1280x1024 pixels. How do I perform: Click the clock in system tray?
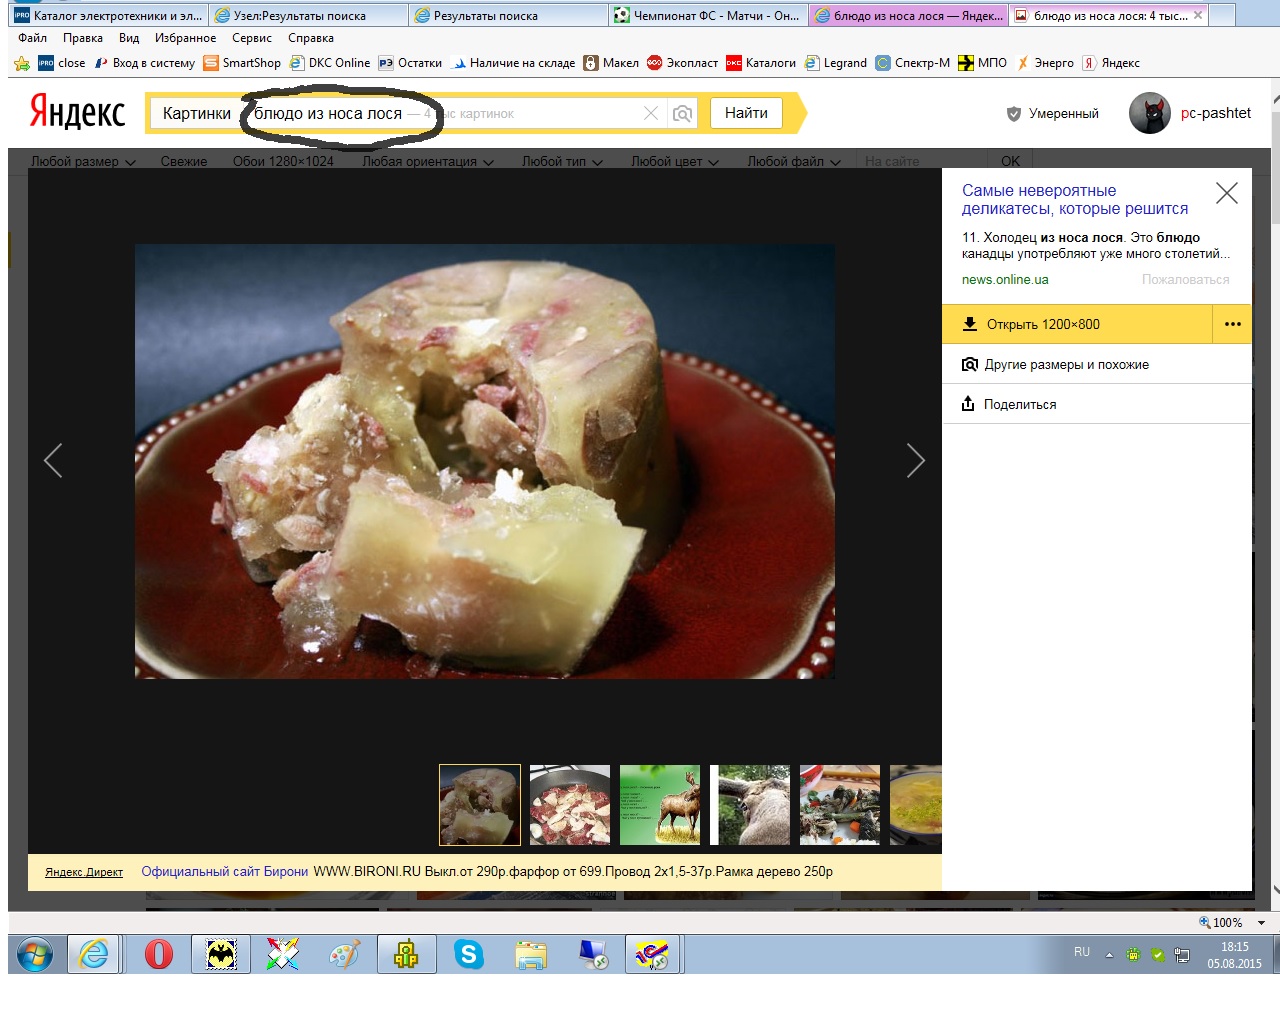pyautogui.click(x=1234, y=955)
